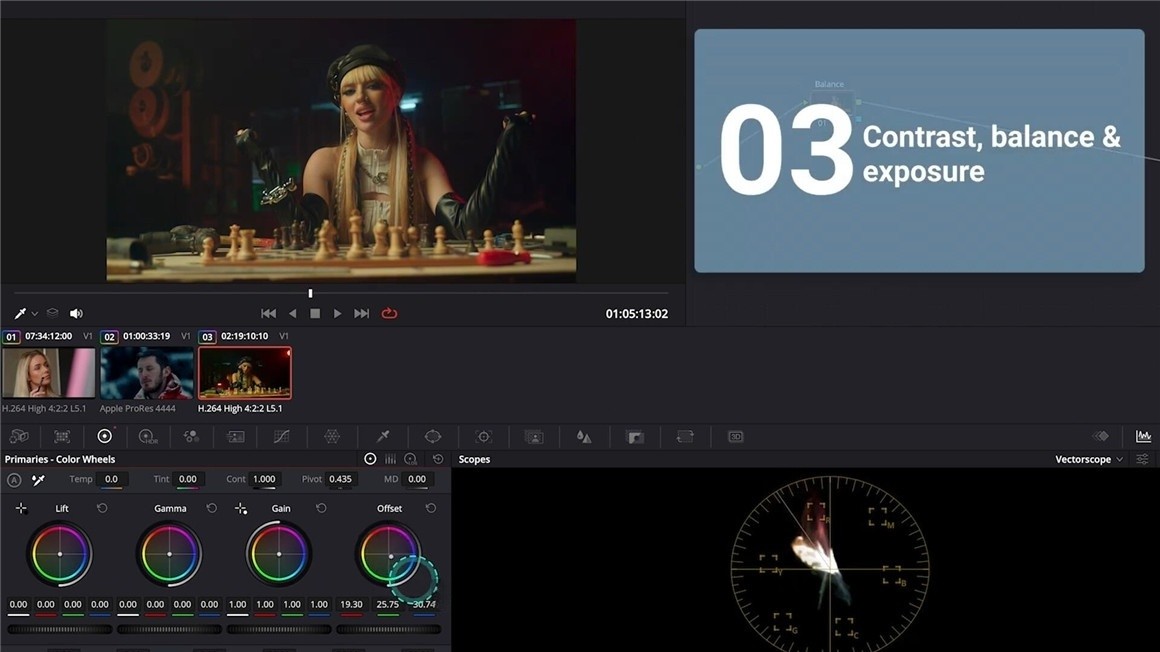Open the Curves palette
The image size is (1160, 652).
coord(281,437)
